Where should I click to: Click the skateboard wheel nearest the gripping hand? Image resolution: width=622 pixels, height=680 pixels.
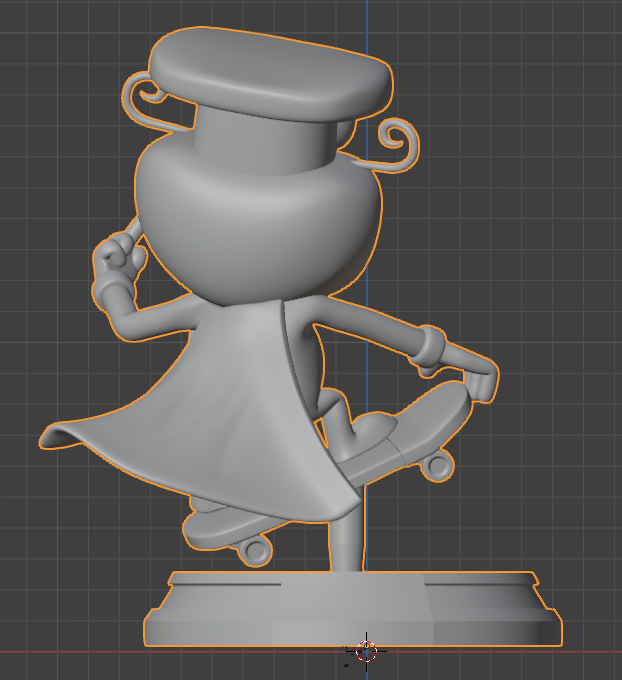437,465
